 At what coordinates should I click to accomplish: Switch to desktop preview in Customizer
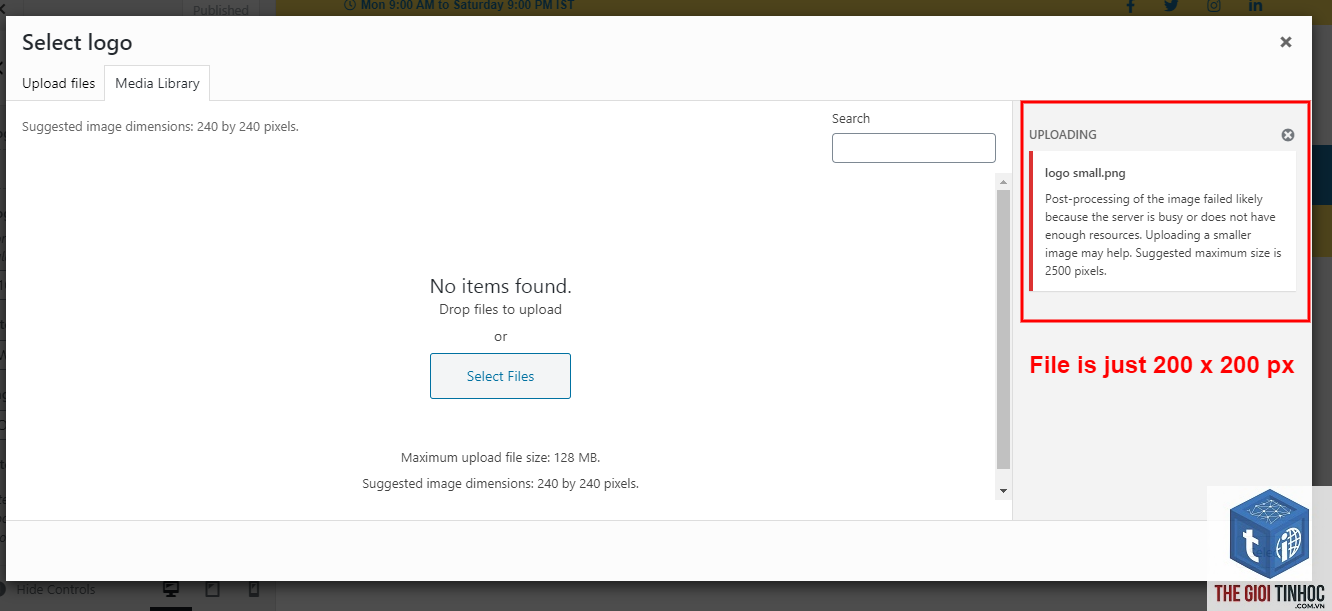pyautogui.click(x=171, y=590)
